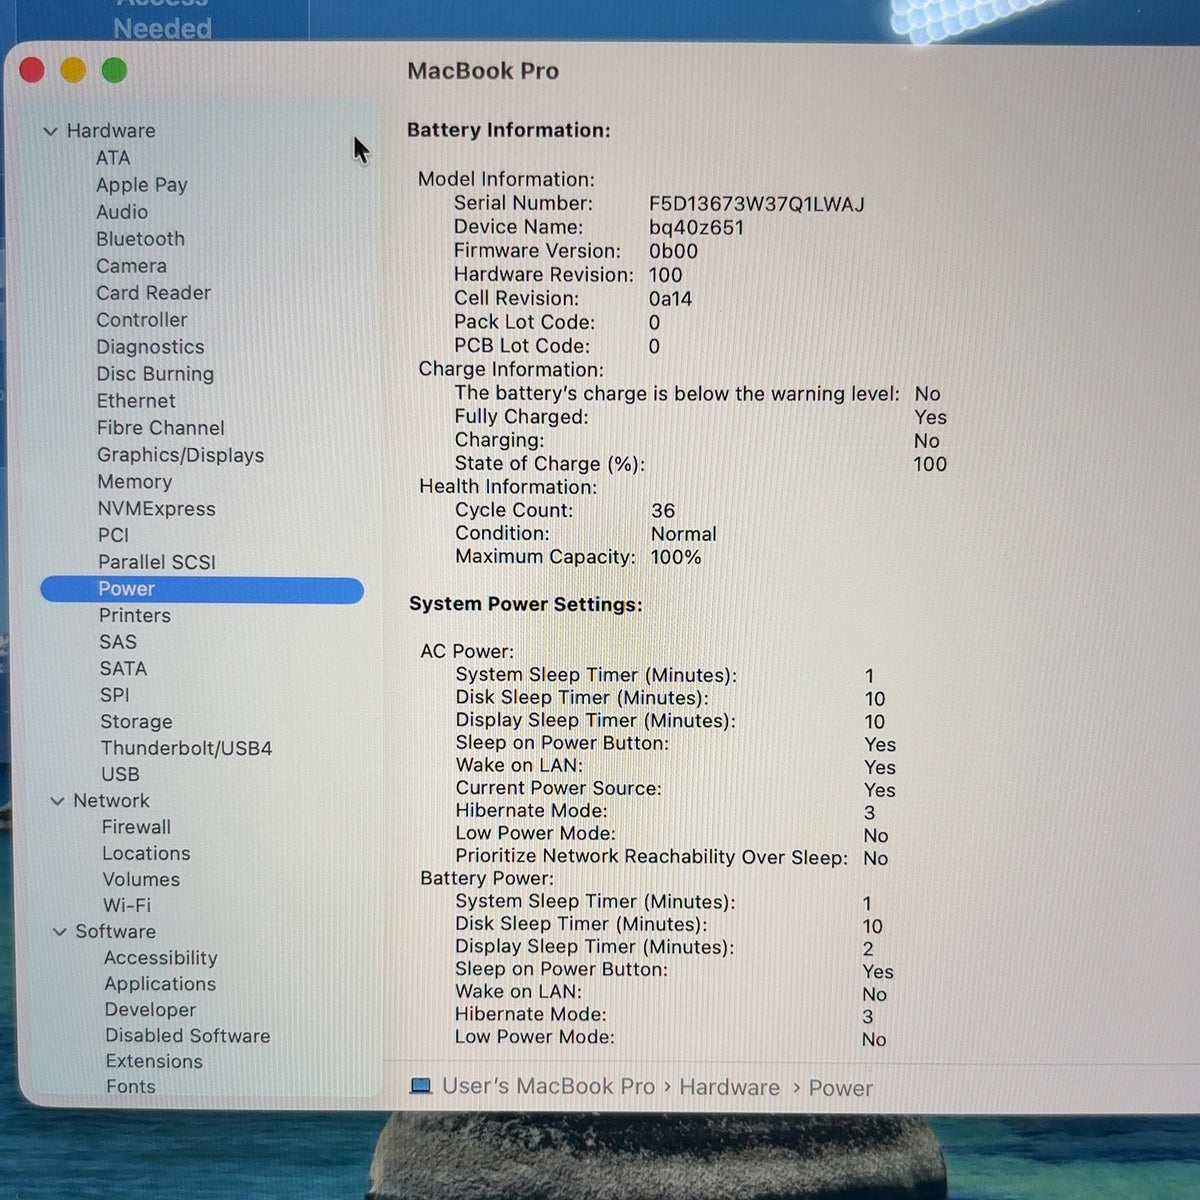The image size is (1200, 1200).
Task: Open Firewall under Network
Action: 136,827
